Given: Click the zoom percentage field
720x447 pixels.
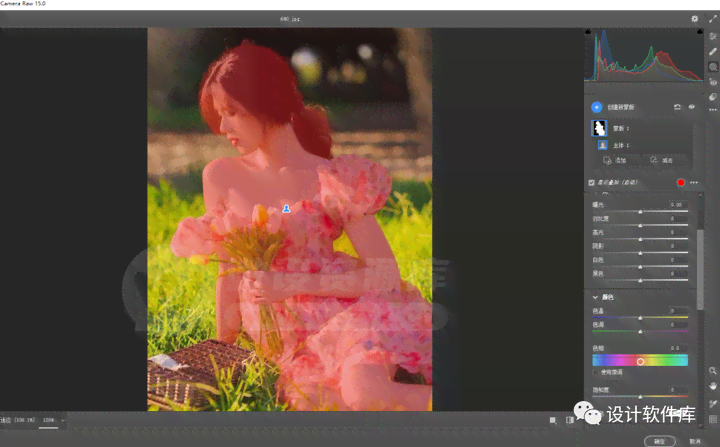Looking at the screenshot, I should [x=48, y=420].
